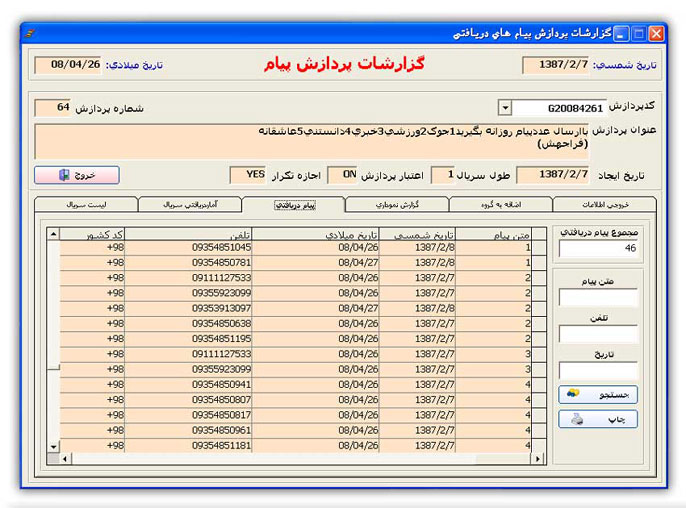Image resolution: width=686 pixels, height=508 pixels.
Task: Click the تلفن column header
Action: (189, 234)
